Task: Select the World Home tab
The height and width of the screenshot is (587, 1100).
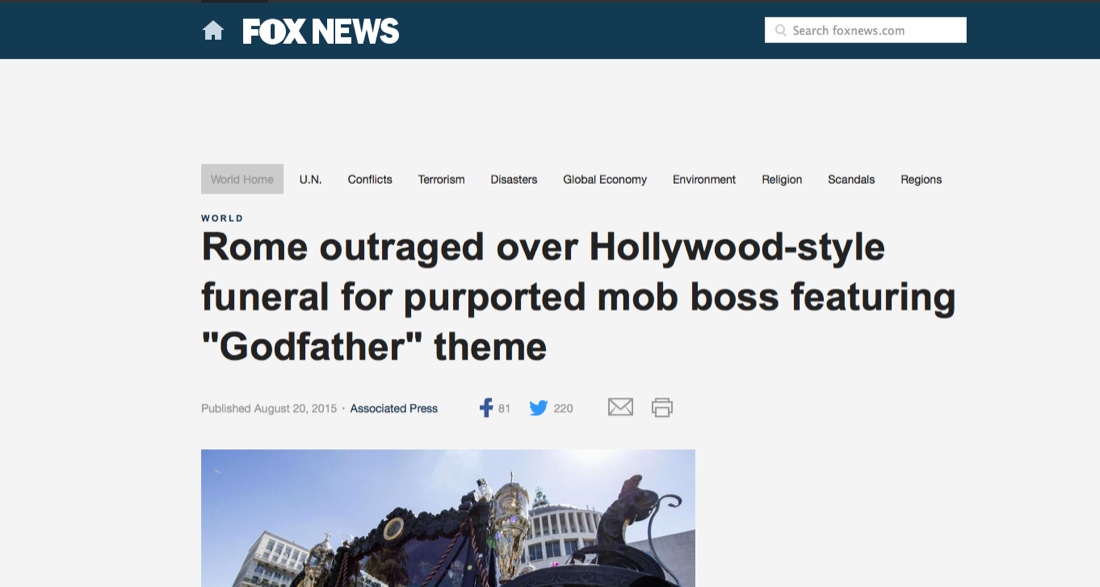Action: [x=242, y=179]
